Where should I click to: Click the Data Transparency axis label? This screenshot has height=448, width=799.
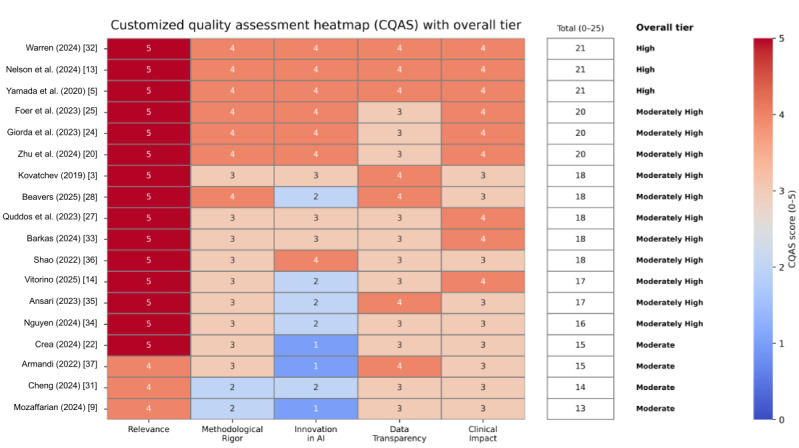click(x=399, y=433)
